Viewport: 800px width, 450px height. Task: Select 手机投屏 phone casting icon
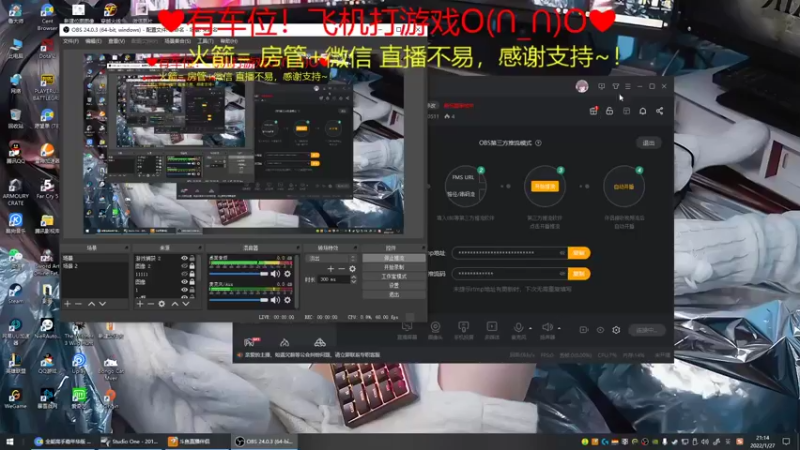[x=463, y=330]
